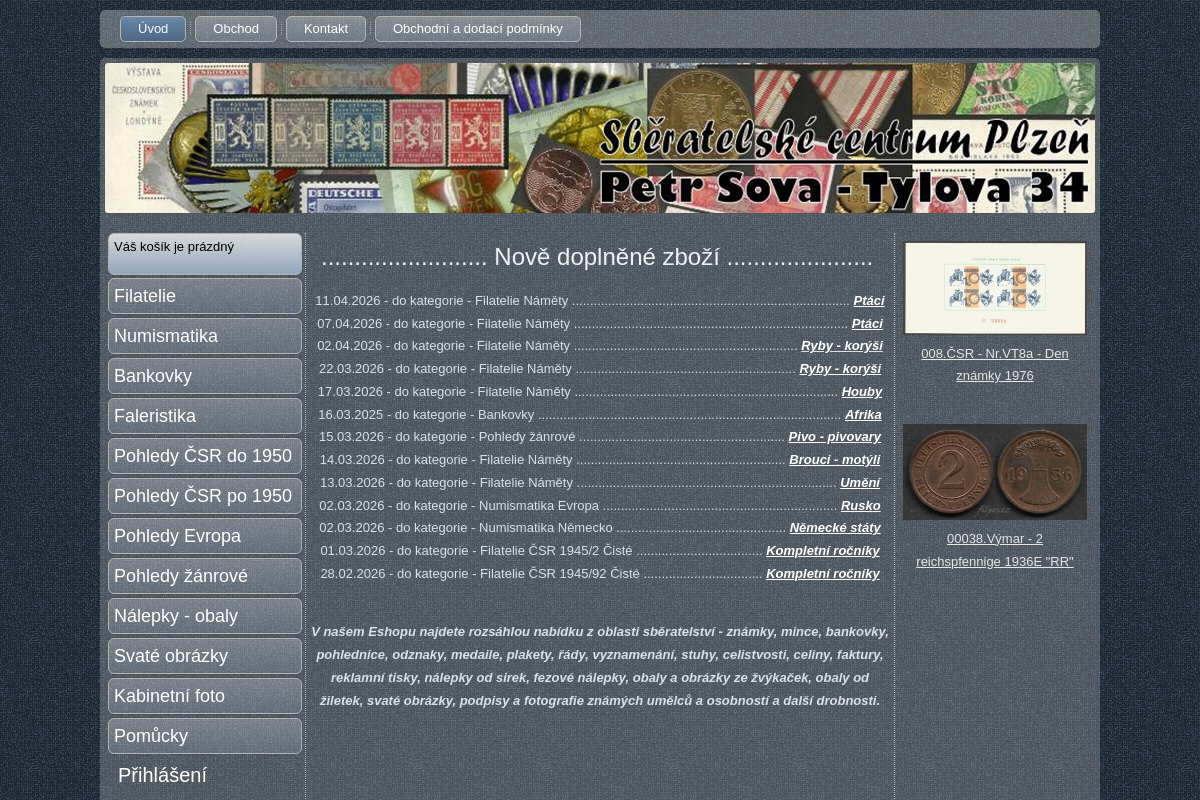Click the Německé státy link
The image size is (1200, 800).
(x=834, y=528)
